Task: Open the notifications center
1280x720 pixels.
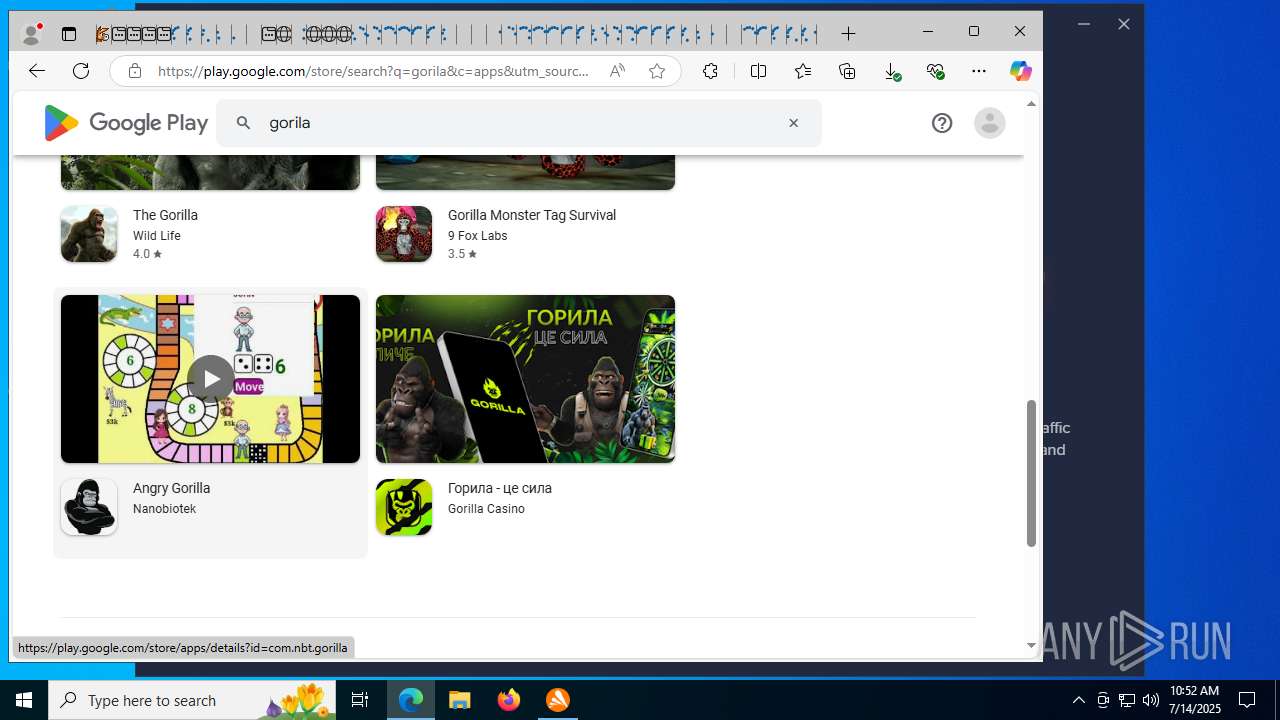Action: coord(1247,700)
